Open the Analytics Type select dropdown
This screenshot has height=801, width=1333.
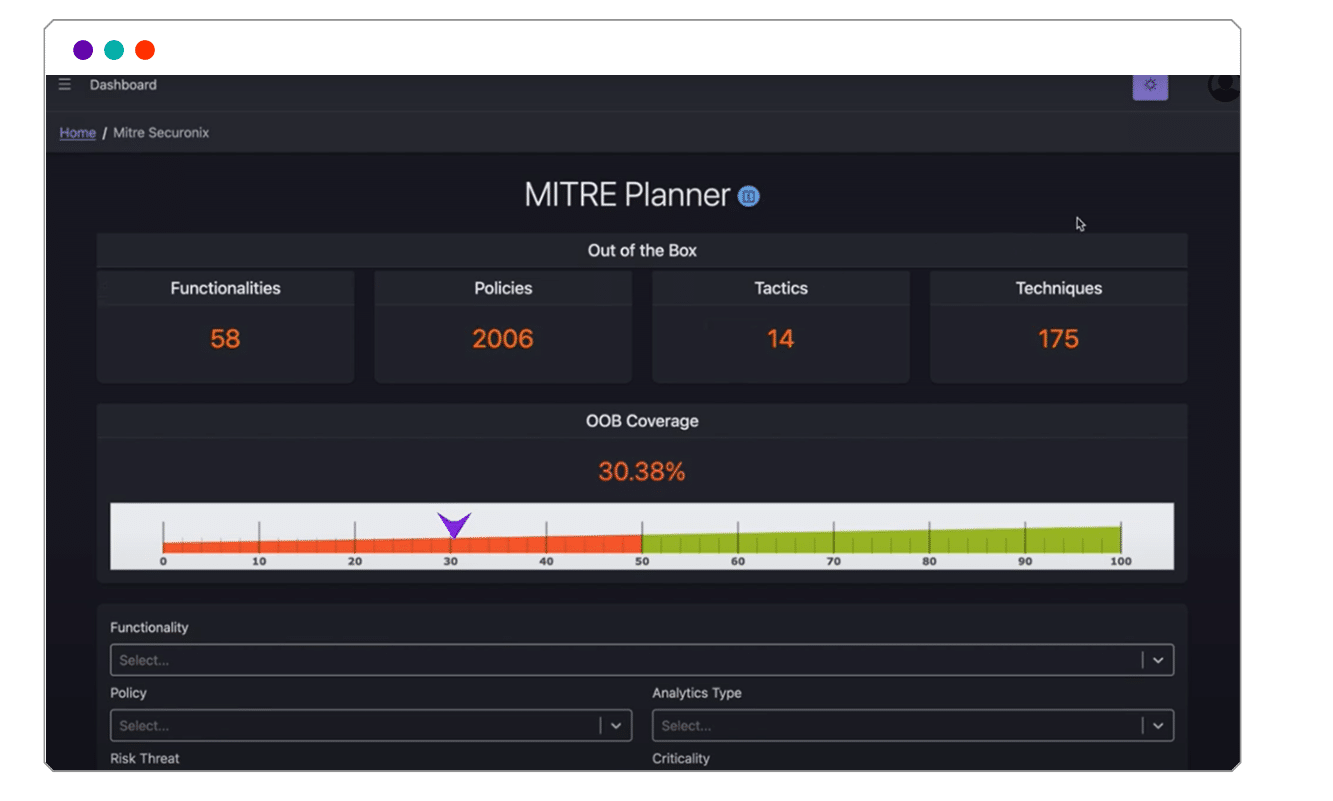[913, 725]
